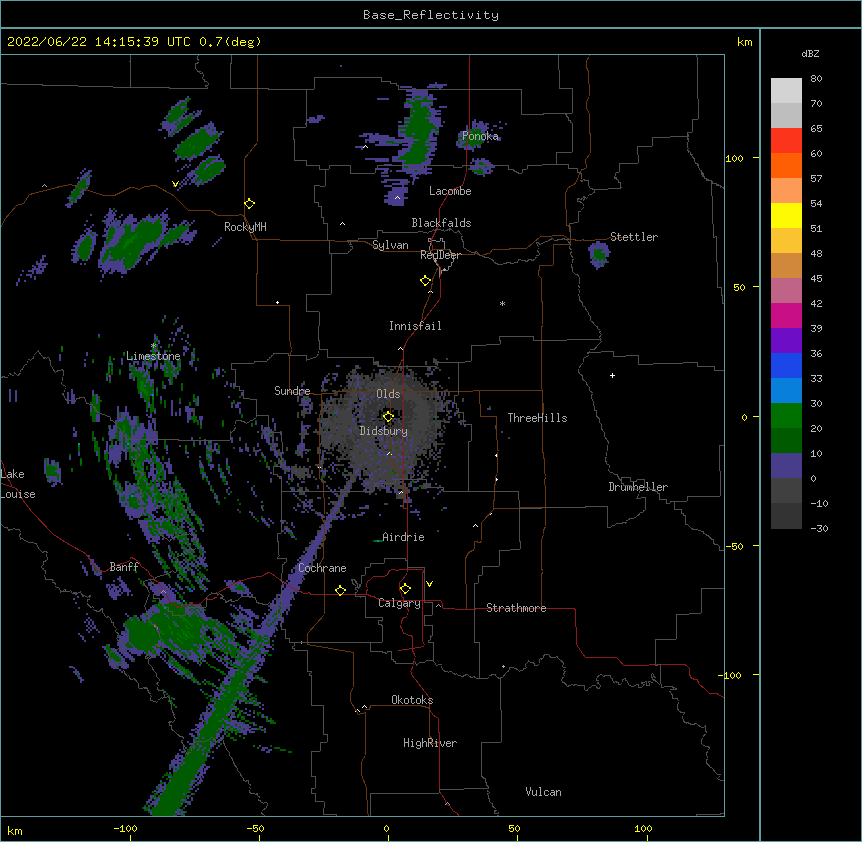The width and height of the screenshot is (862, 842).
Task: Click the yellow V marker northeast of Calgary
Action: pos(429,584)
